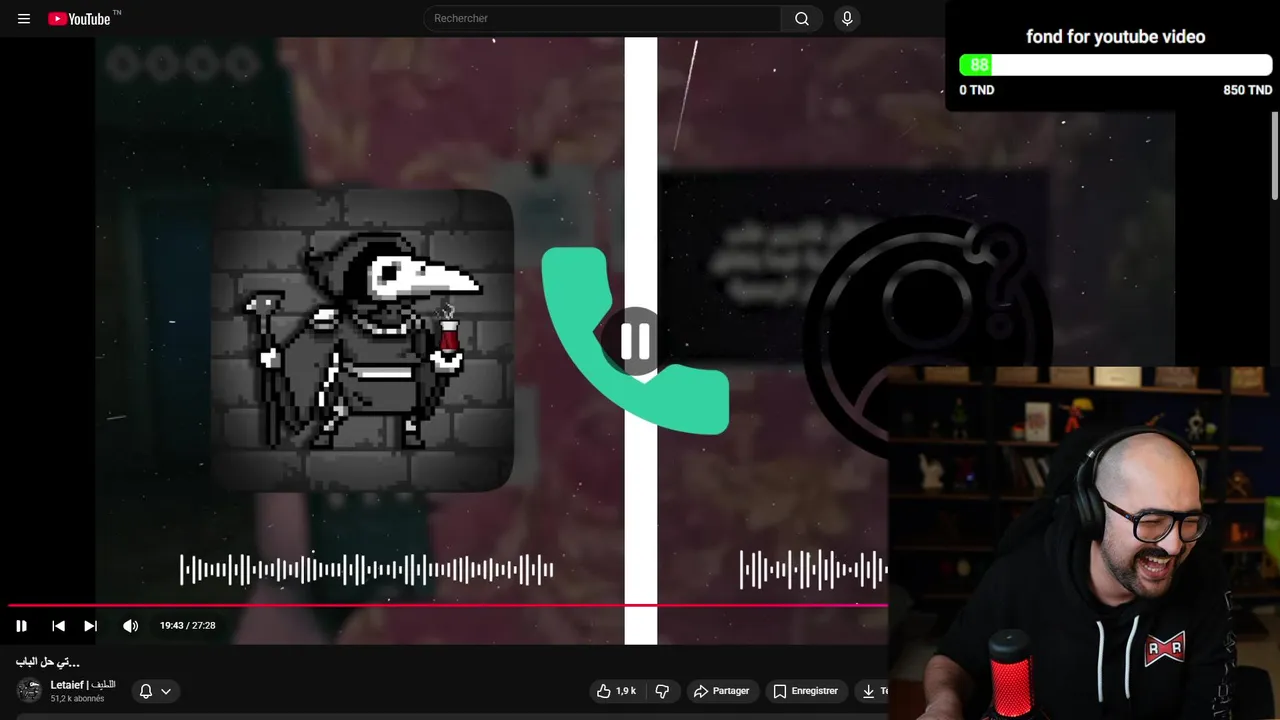Toggle the notification bell for Letaief
Image resolution: width=1280 pixels, height=720 pixels.
click(x=145, y=691)
